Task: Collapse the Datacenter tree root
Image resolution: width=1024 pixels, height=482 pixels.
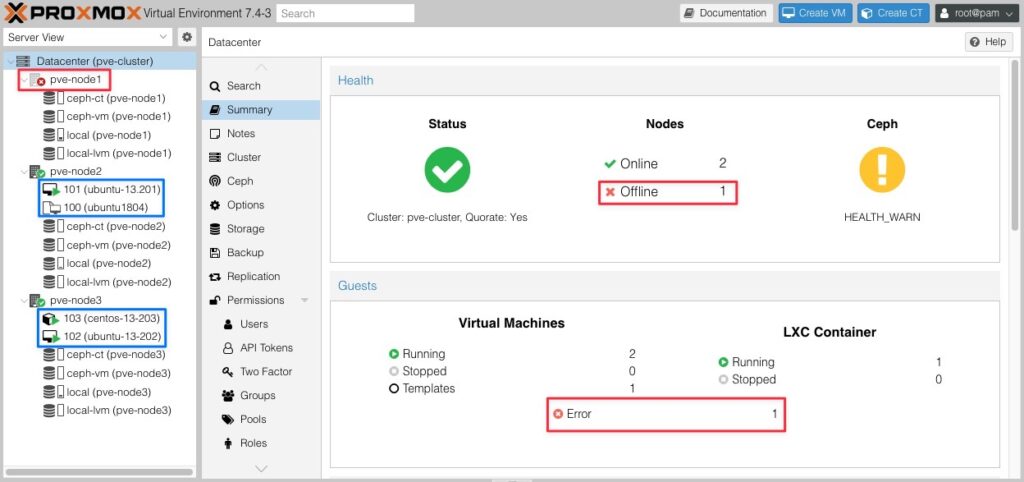Action: pos(10,61)
